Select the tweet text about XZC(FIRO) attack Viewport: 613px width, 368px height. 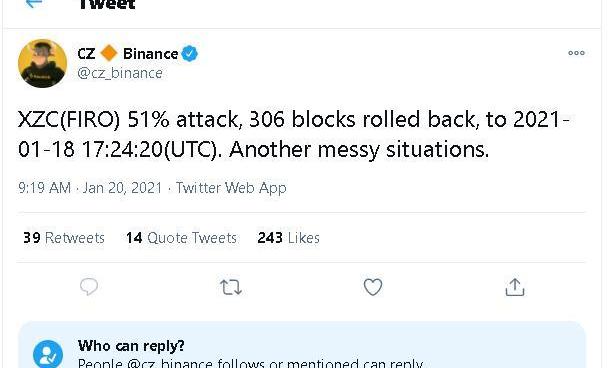tap(293, 134)
